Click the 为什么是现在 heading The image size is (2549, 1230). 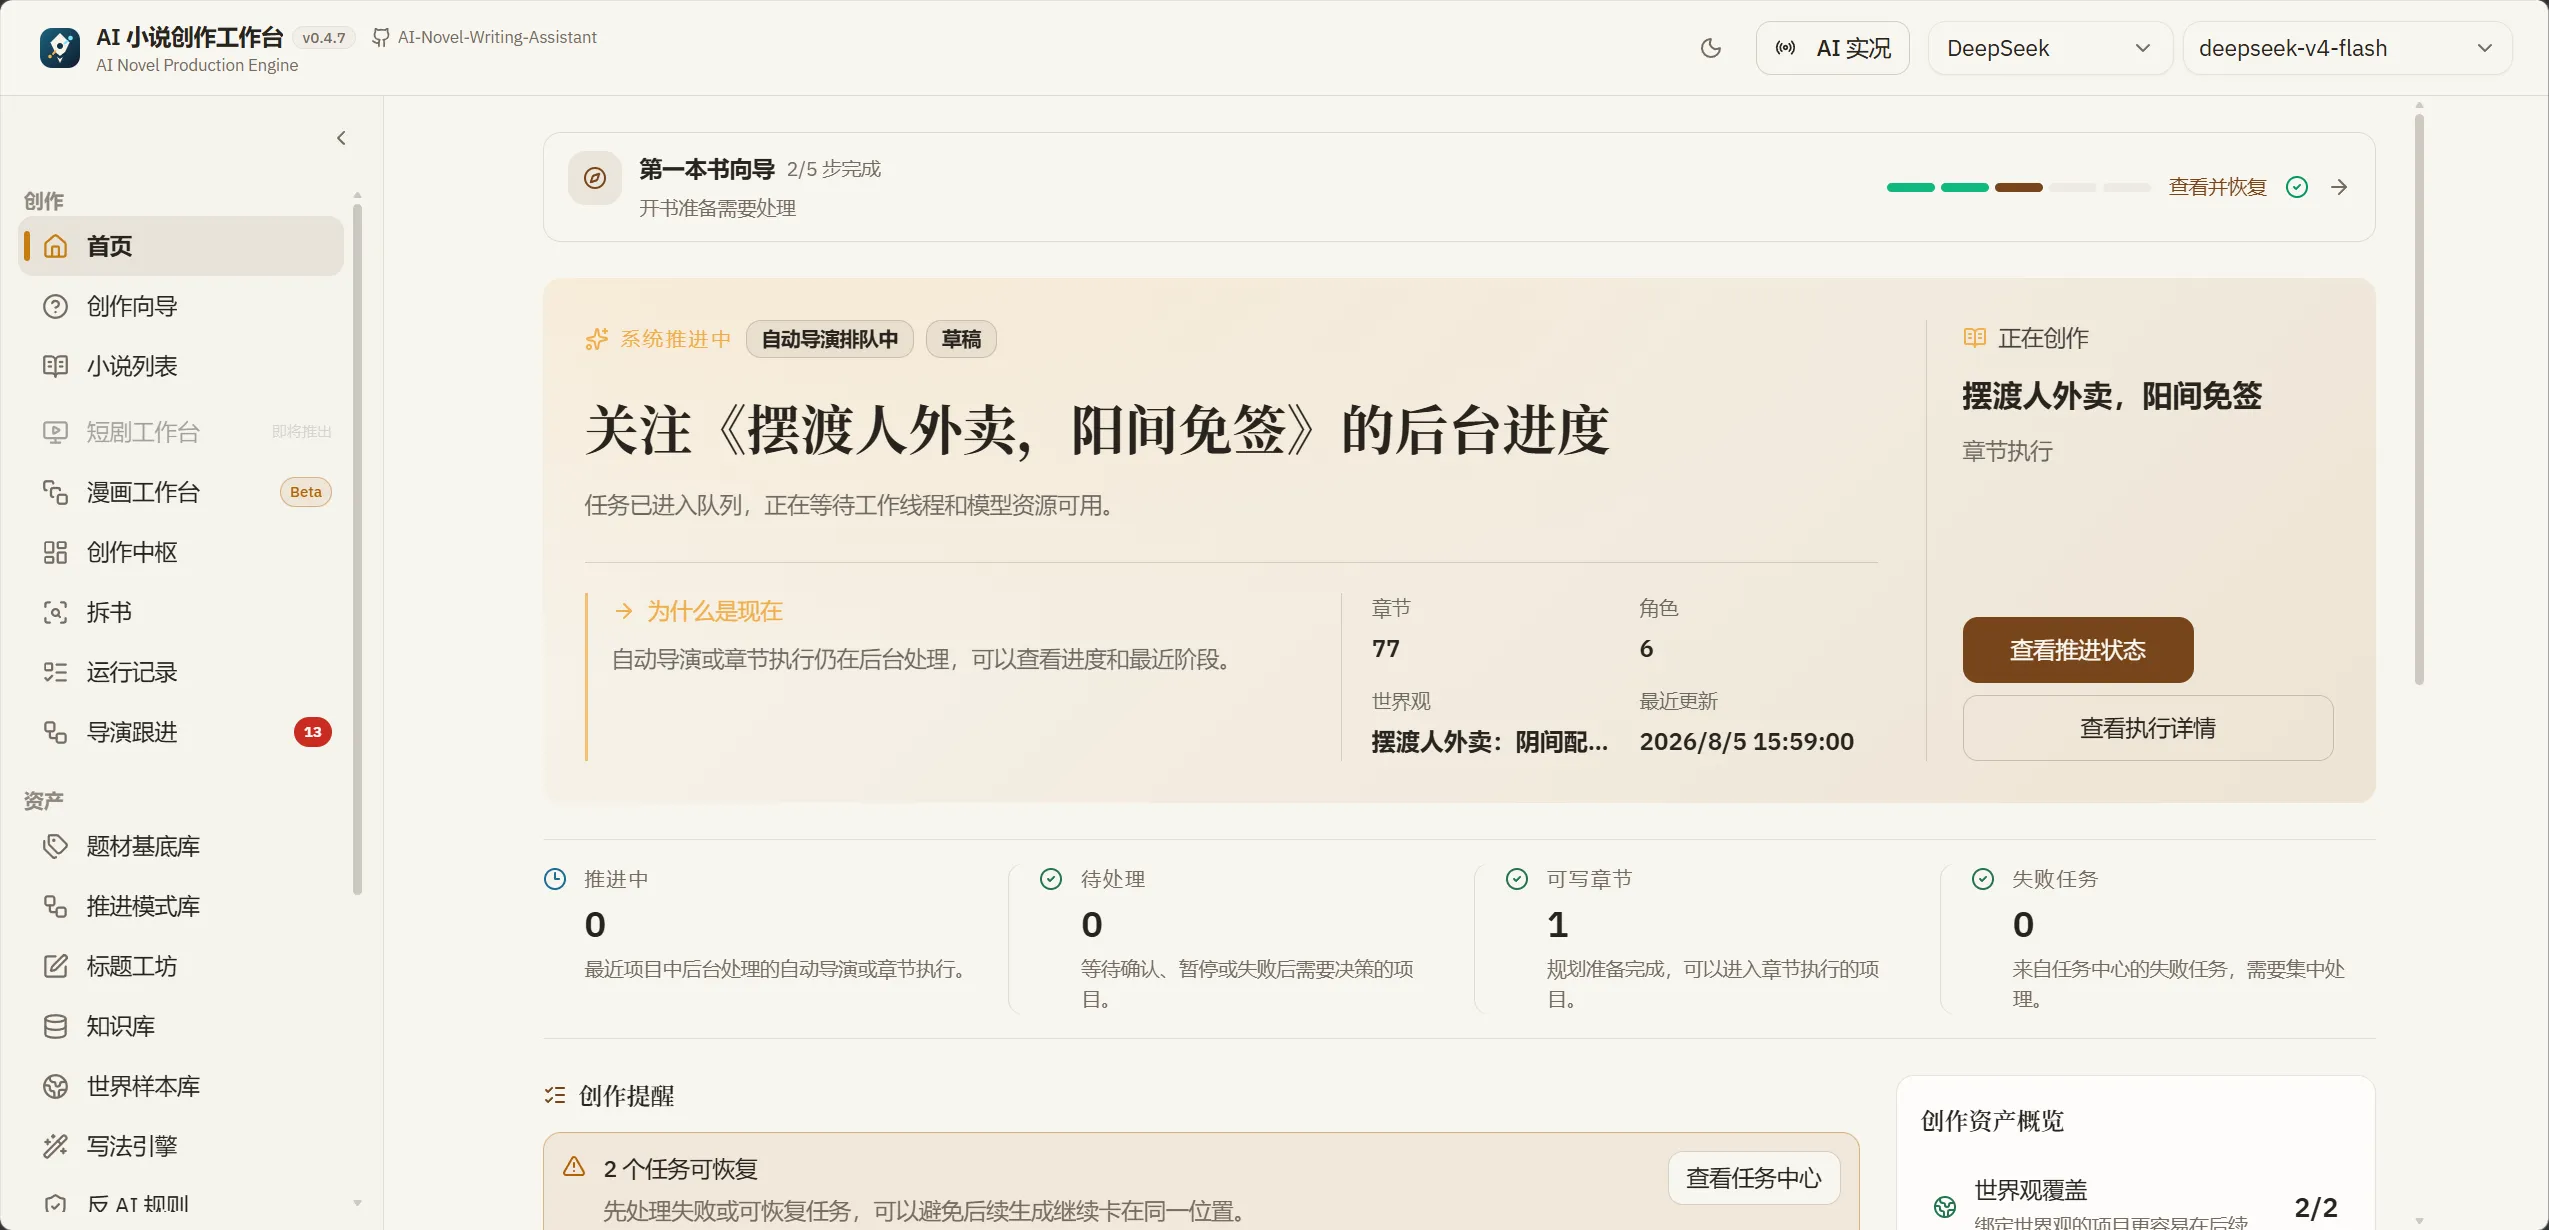(714, 611)
